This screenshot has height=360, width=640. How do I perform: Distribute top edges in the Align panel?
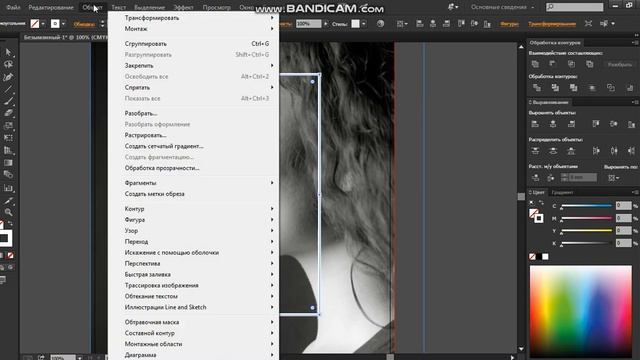[x=535, y=151]
